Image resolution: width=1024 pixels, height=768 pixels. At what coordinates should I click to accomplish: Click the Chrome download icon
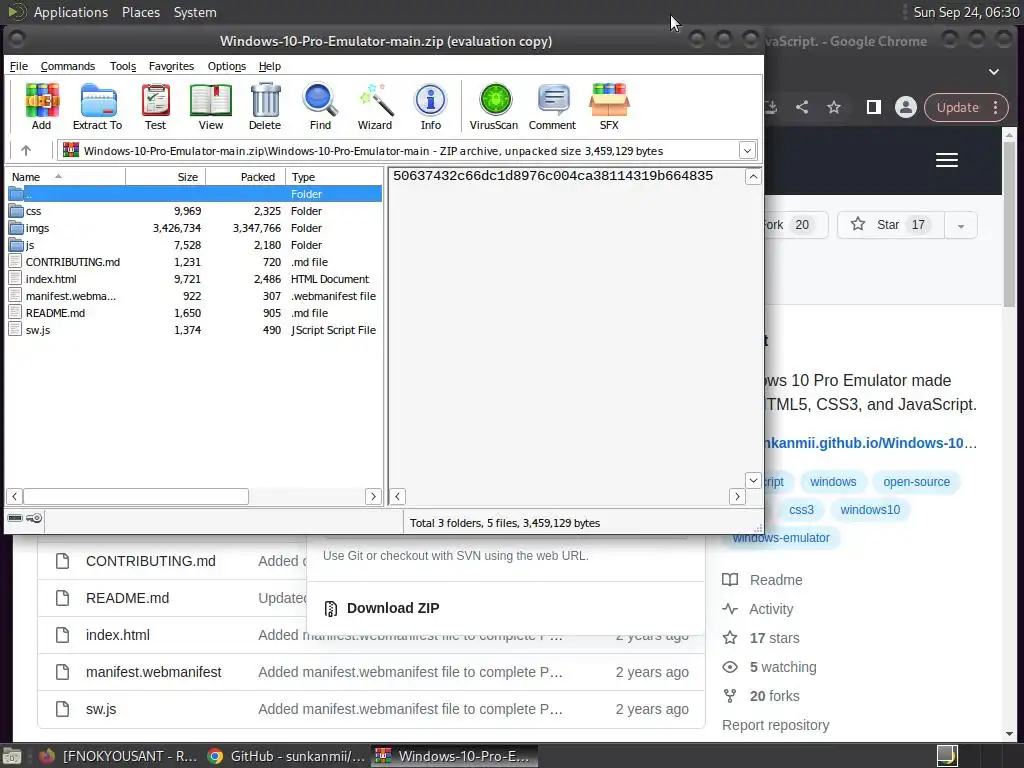771,107
